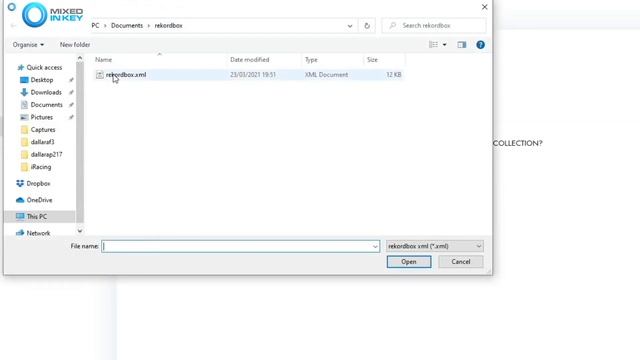Click the Network icon
The height and width of the screenshot is (360, 640).
pos(20,233)
